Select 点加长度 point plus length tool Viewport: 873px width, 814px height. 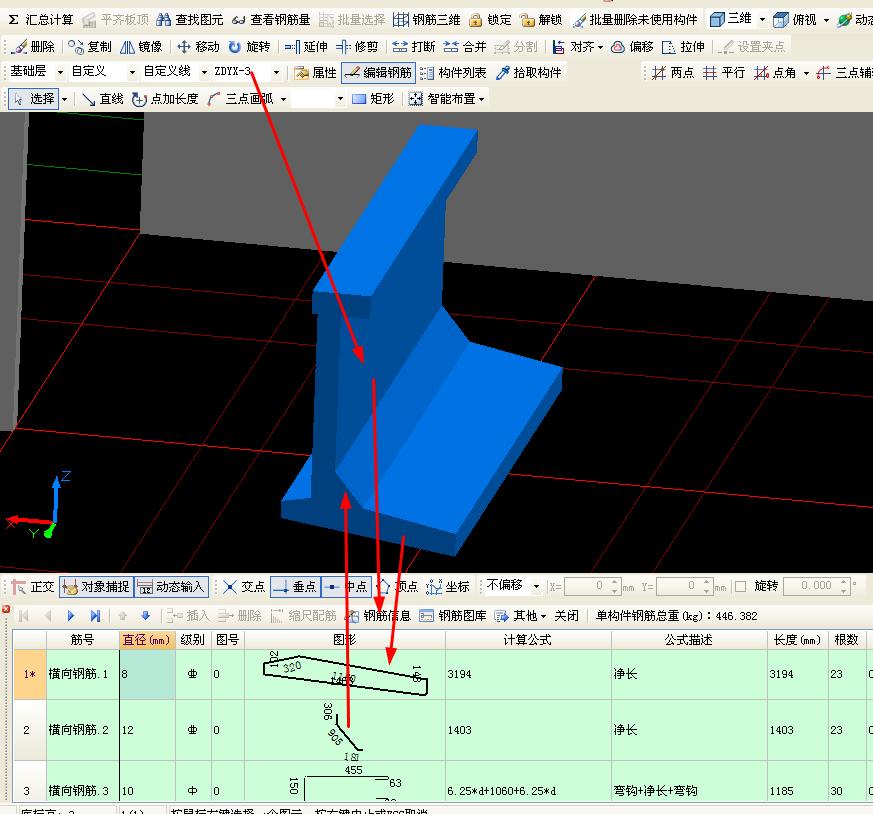(165, 99)
